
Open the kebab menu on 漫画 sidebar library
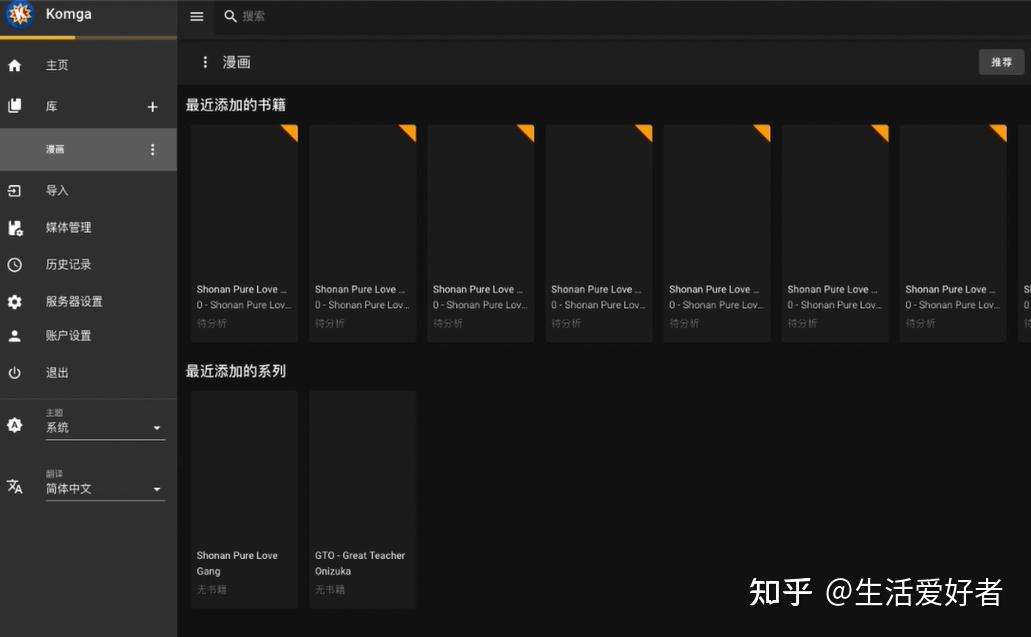pyautogui.click(x=152, y=149)
